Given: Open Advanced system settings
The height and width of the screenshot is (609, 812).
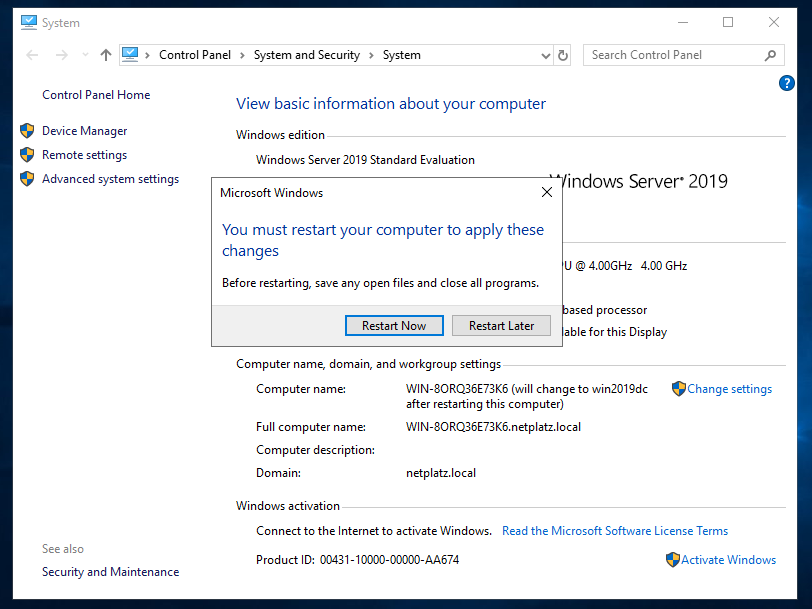Looking at the screenshot, I should point(110,179).
